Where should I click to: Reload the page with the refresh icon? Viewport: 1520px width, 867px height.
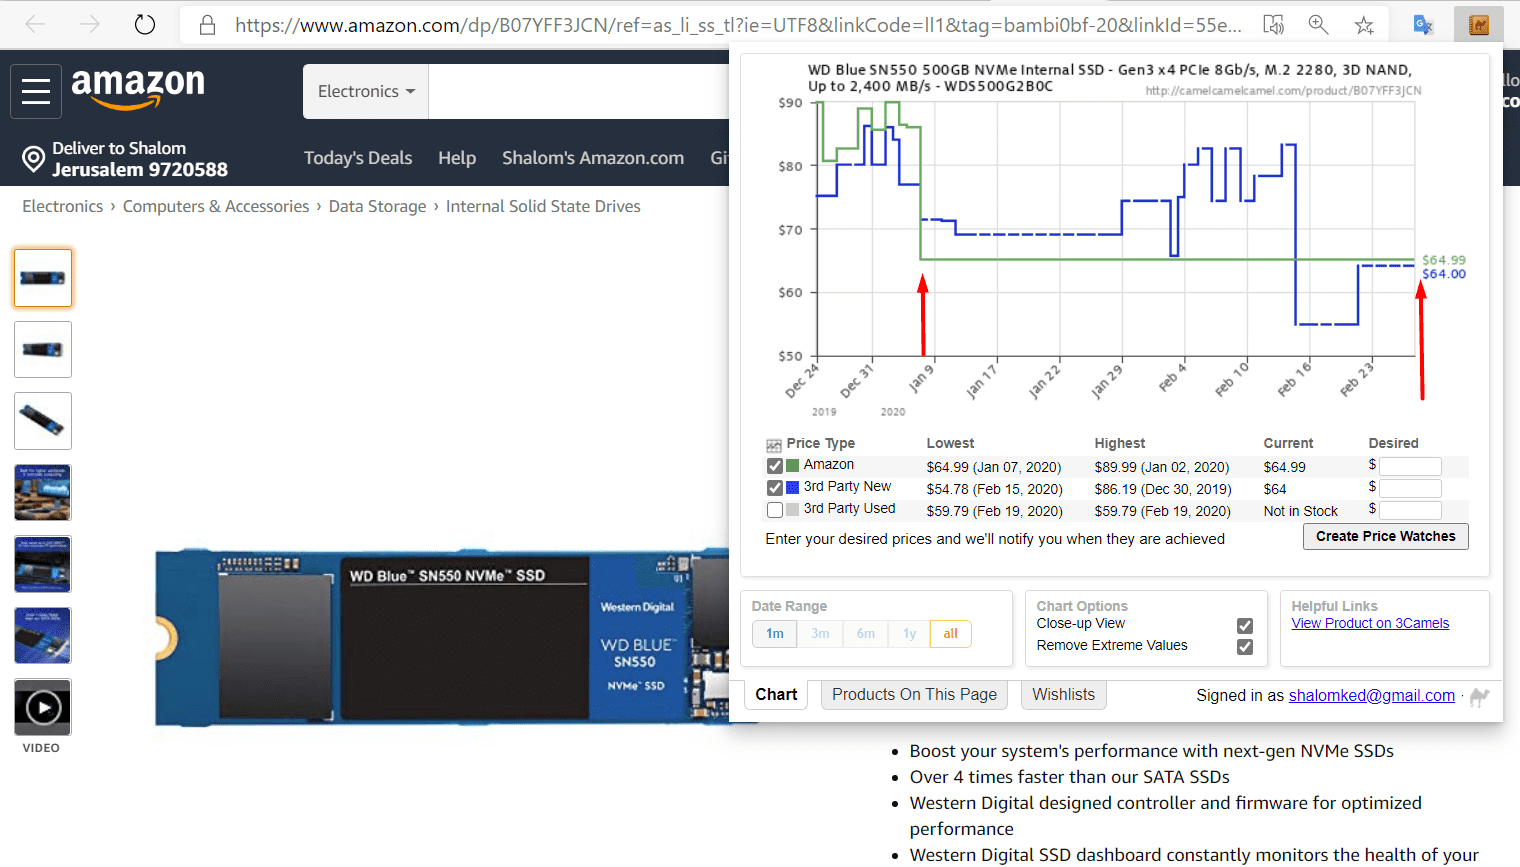click(x=145, y=24)
